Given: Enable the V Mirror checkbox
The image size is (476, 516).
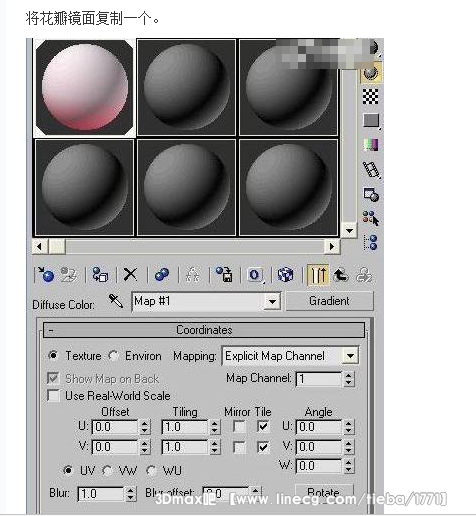Looking at the screenshot, I should pyautogui.click(x=239, y=447).
